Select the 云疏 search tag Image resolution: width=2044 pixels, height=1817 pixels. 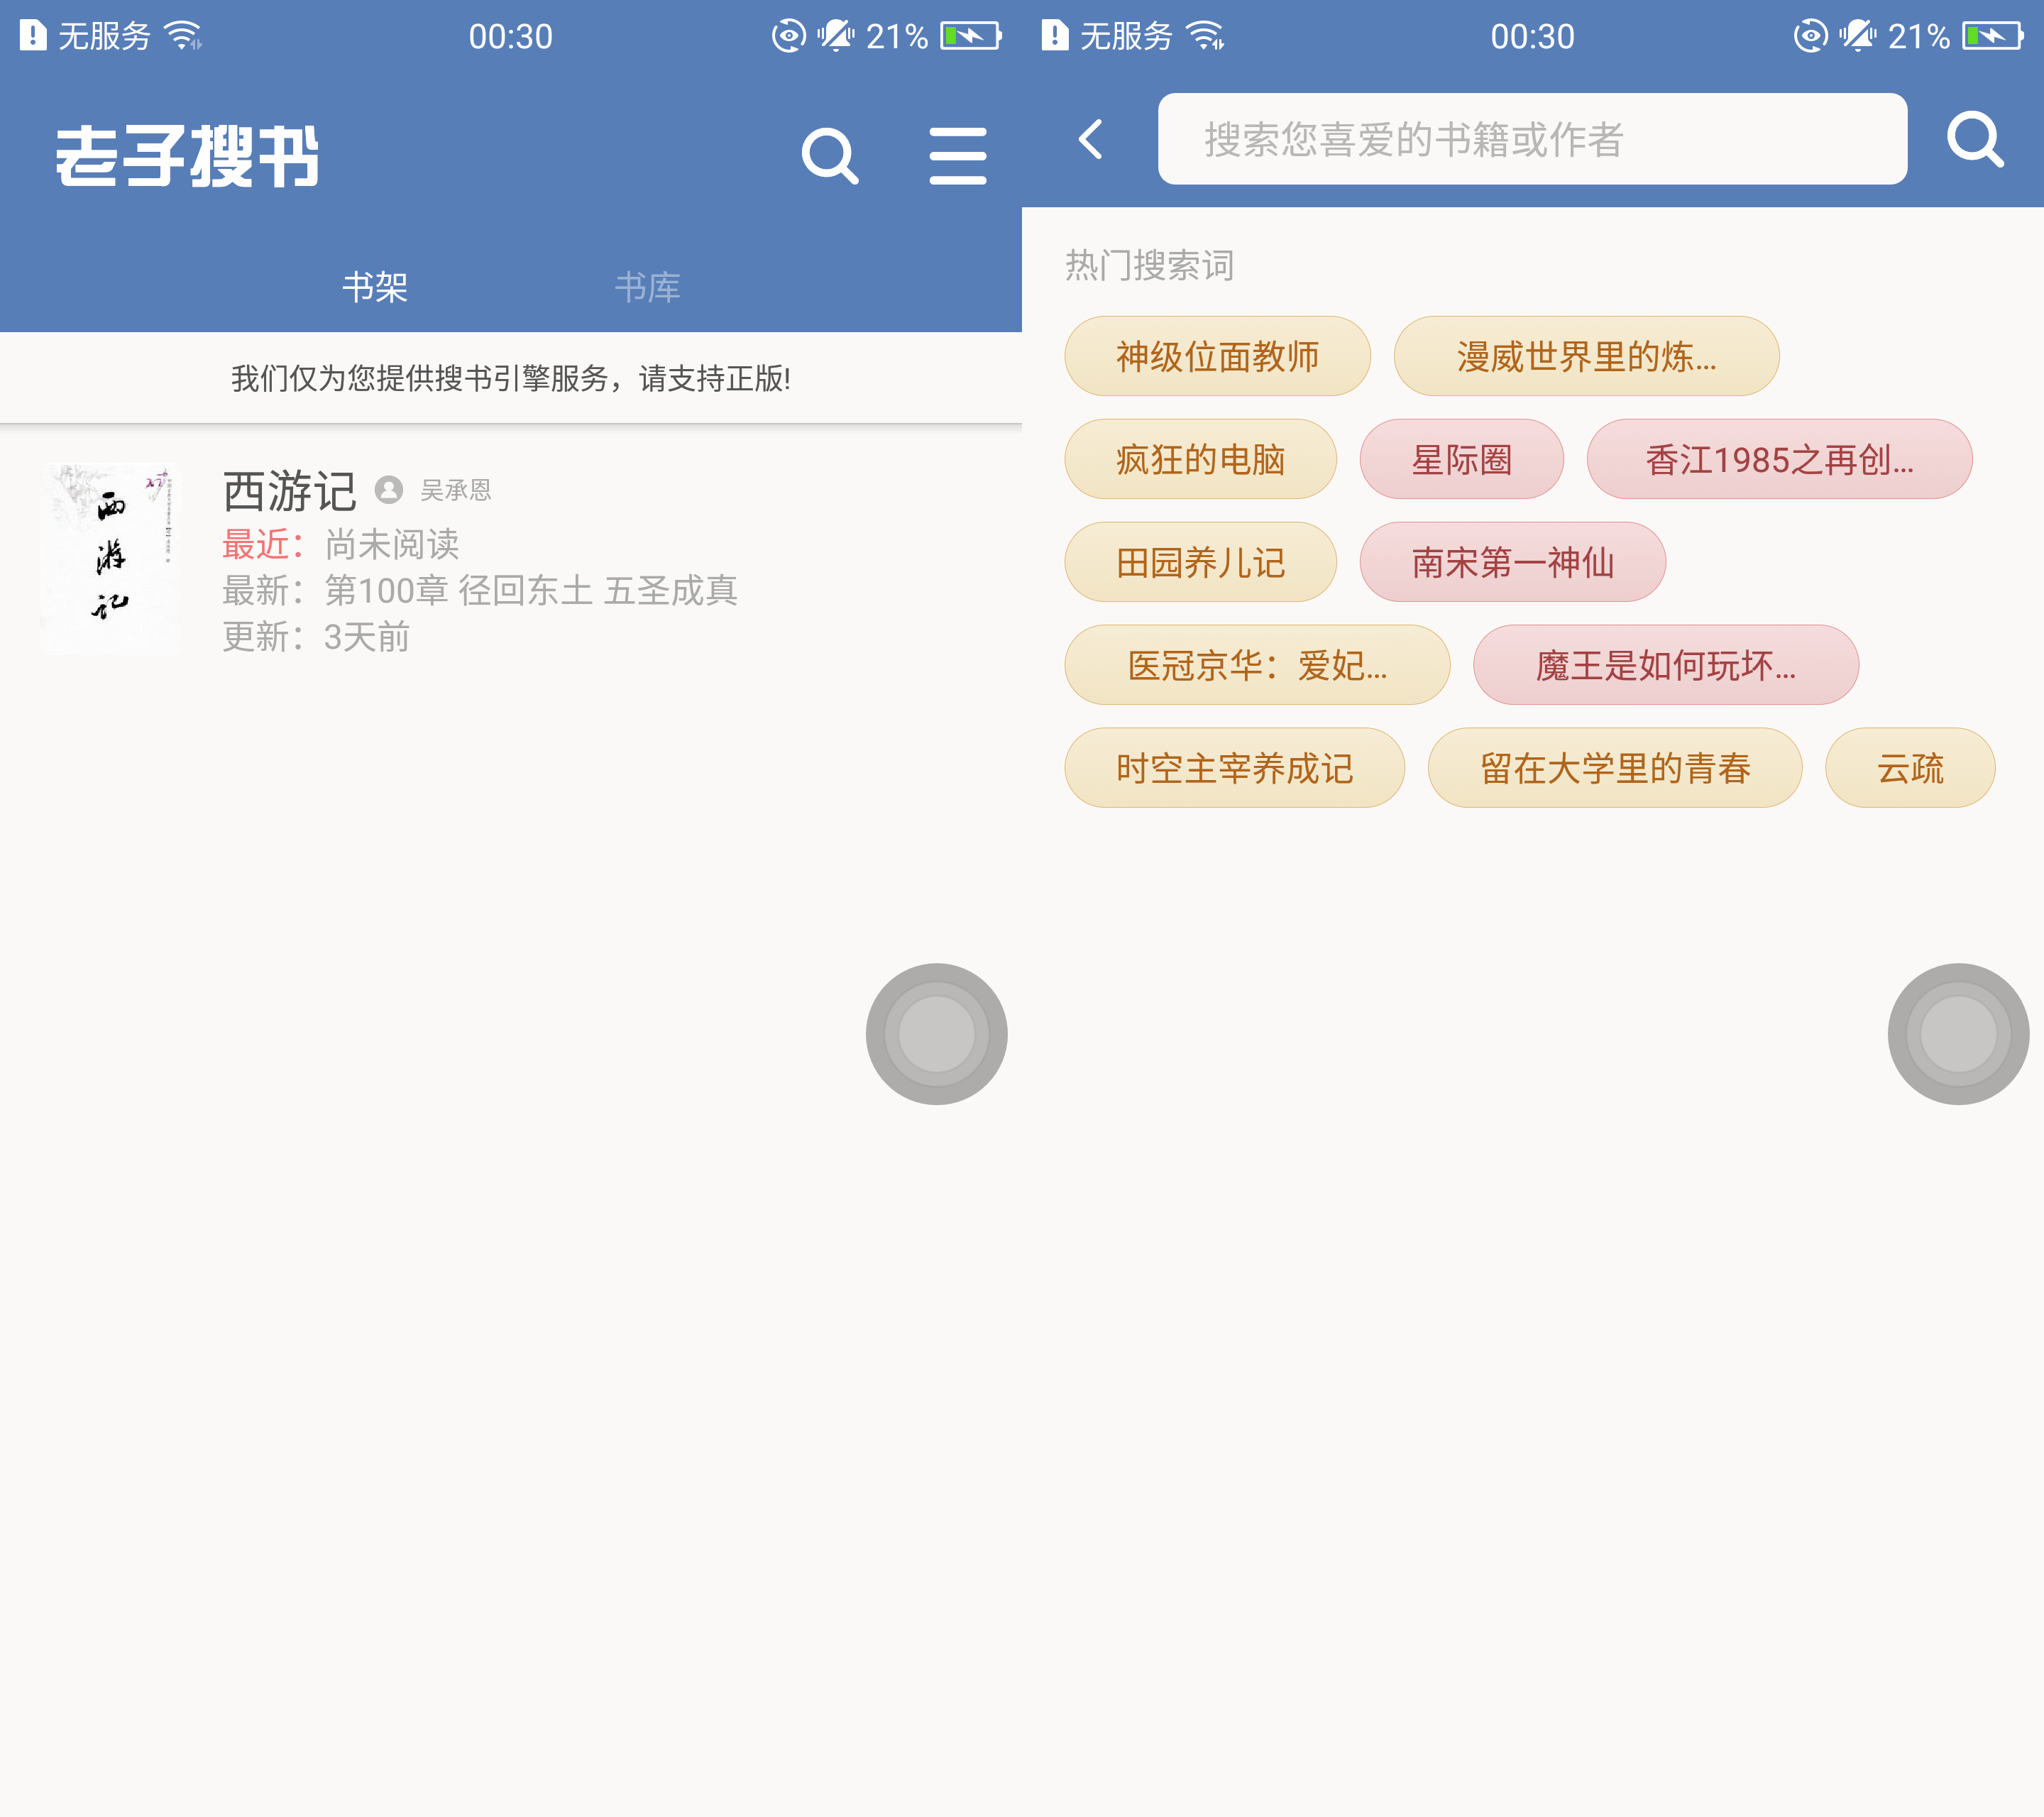(1909, 768)
